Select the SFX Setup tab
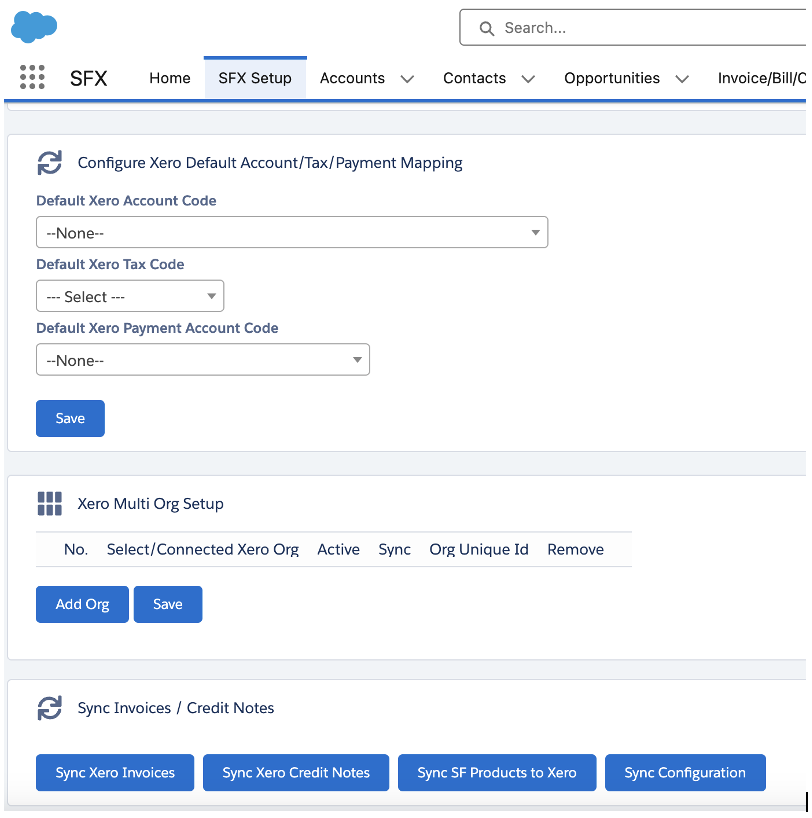This screenshot has height=818, width=812. pyautogui.click(x=255, y=78)
